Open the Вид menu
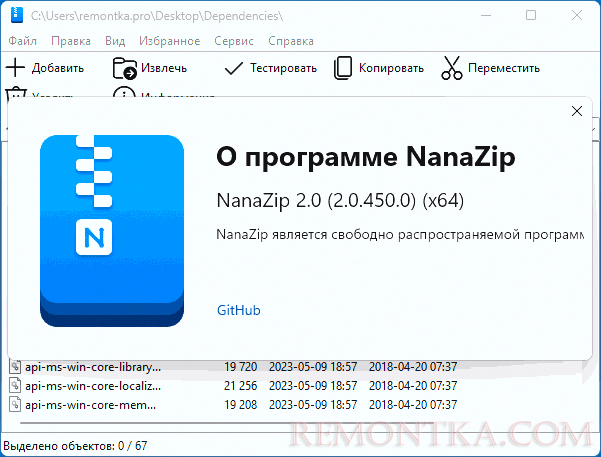 (x=115, y=41)
